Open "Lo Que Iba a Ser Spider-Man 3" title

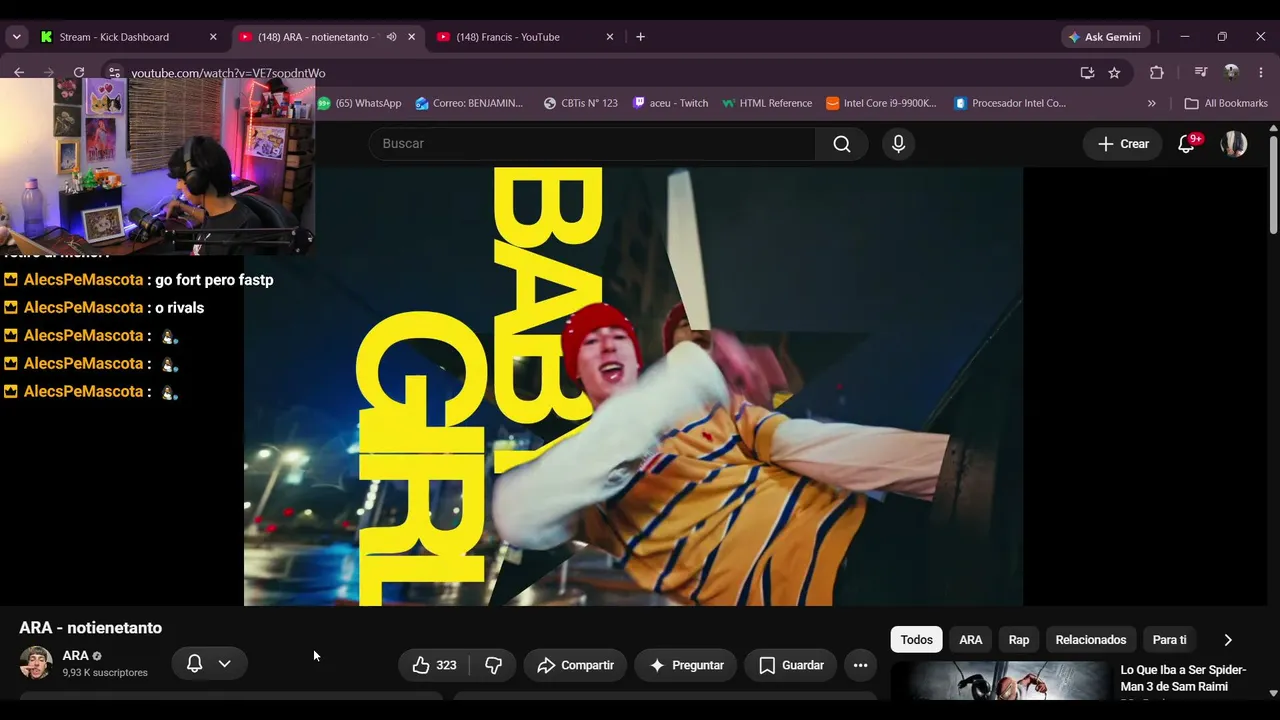tap(1183, 679)
